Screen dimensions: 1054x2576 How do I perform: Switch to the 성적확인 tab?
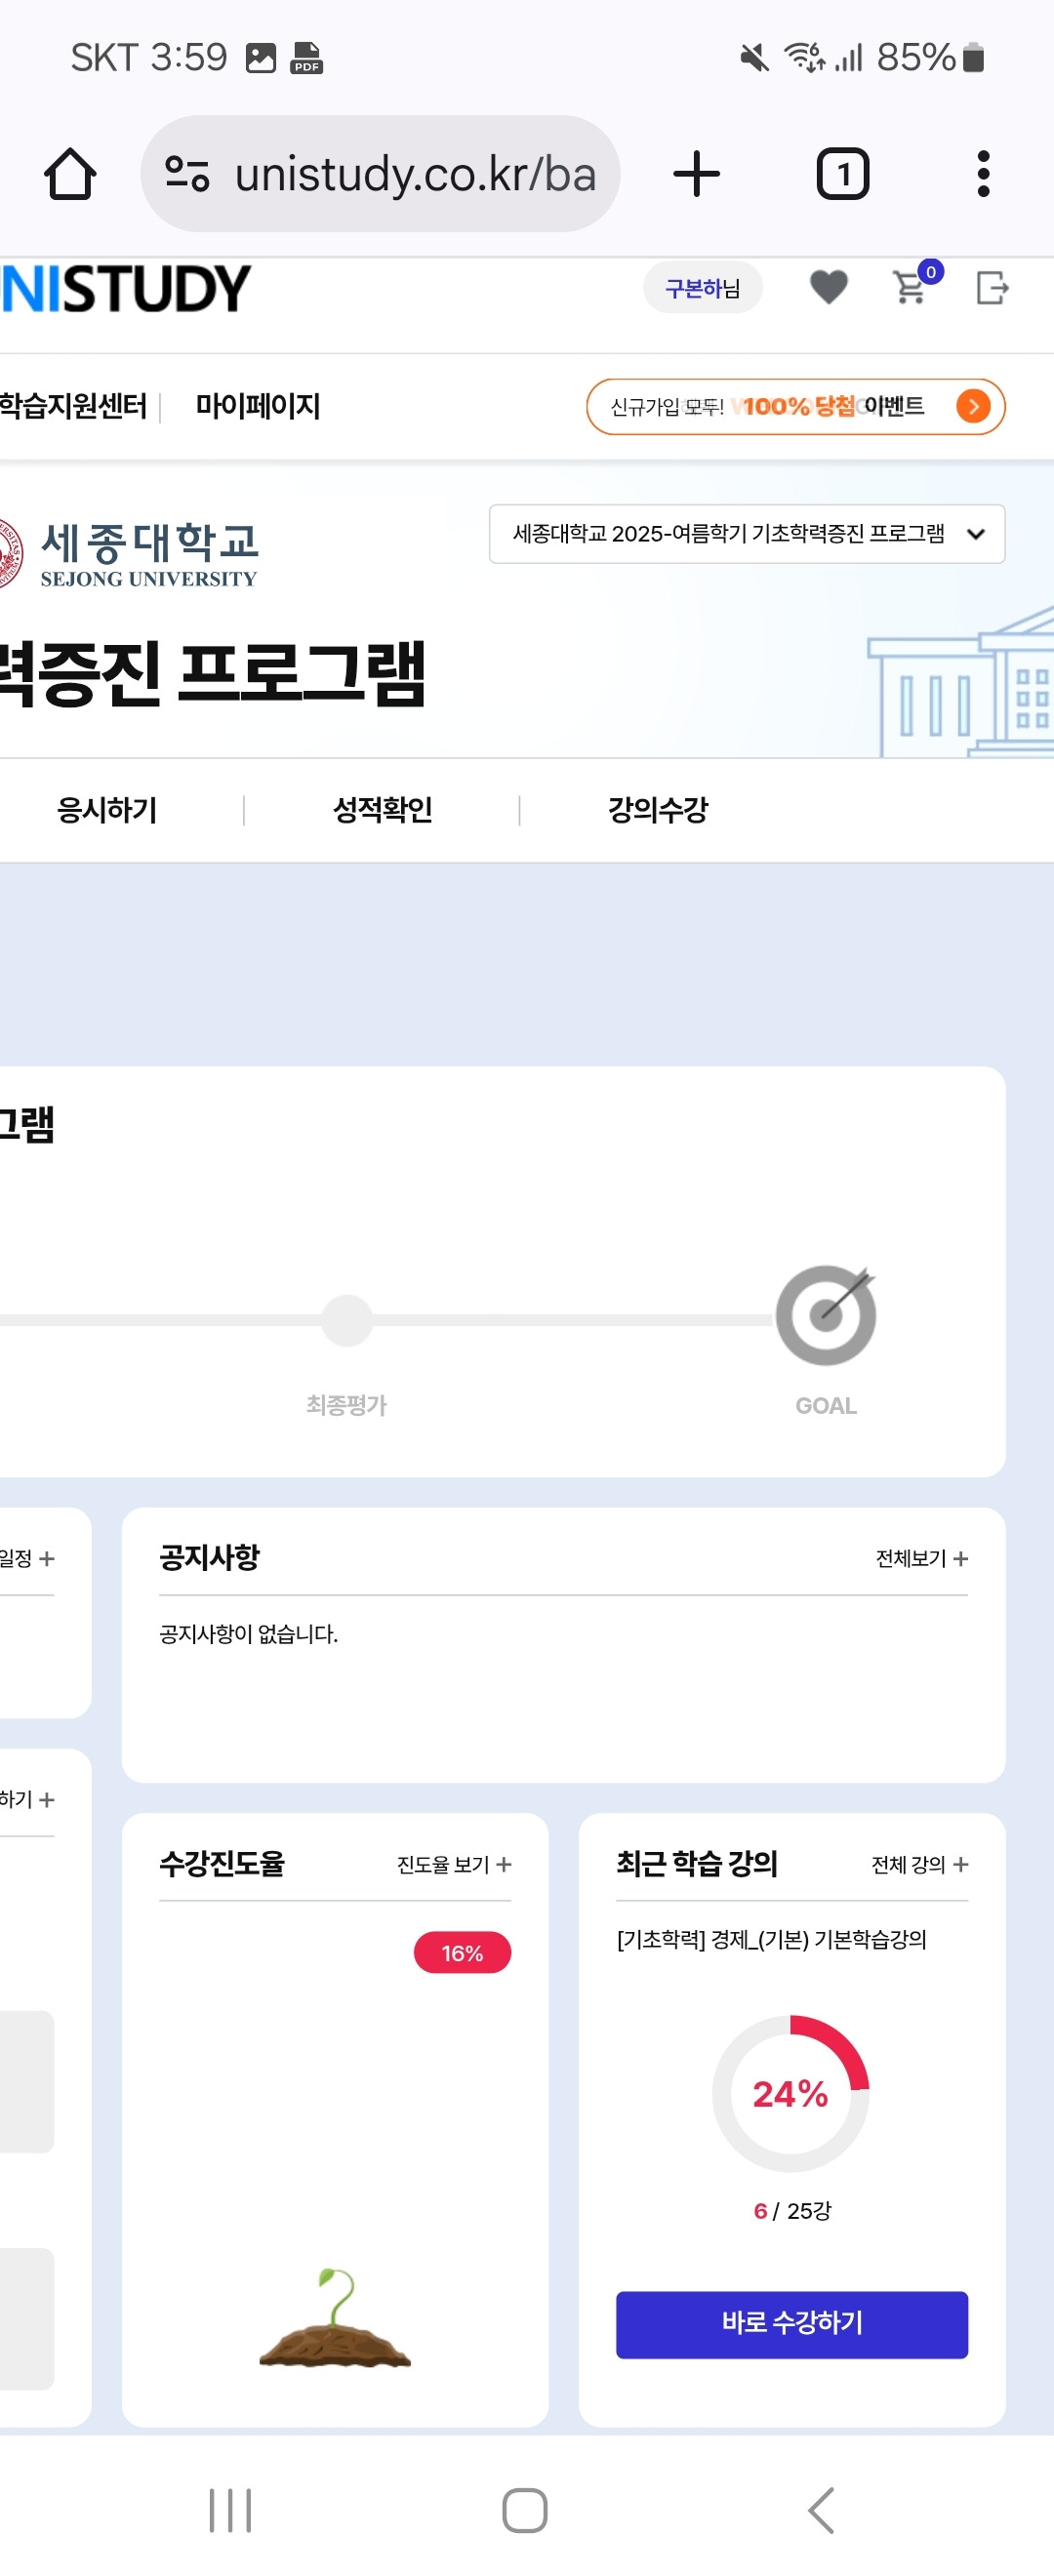coord(384,811)
